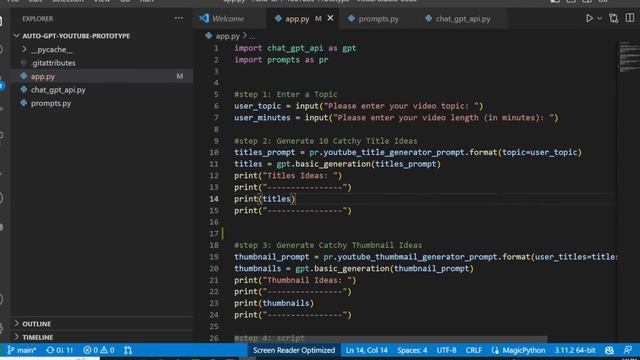This screenshot has width=640, height=360.
Task: Open Explorer views and more actions menu
Action: click(x=178, y=18)
